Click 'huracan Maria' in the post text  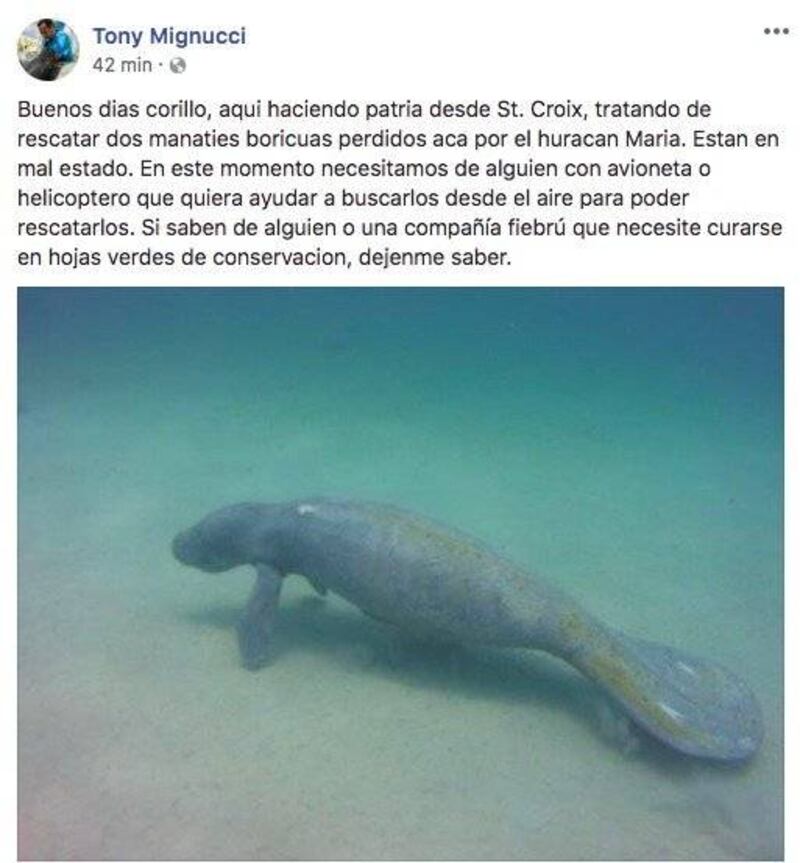click(611, 139)
